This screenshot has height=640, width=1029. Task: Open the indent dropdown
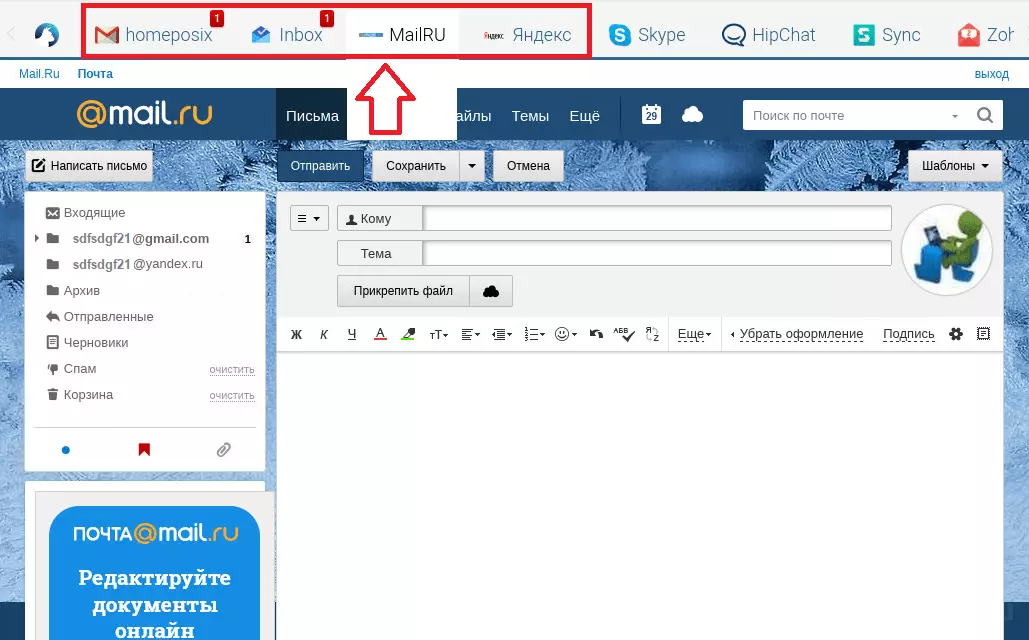pyautogui.click(x=502, y=335)
